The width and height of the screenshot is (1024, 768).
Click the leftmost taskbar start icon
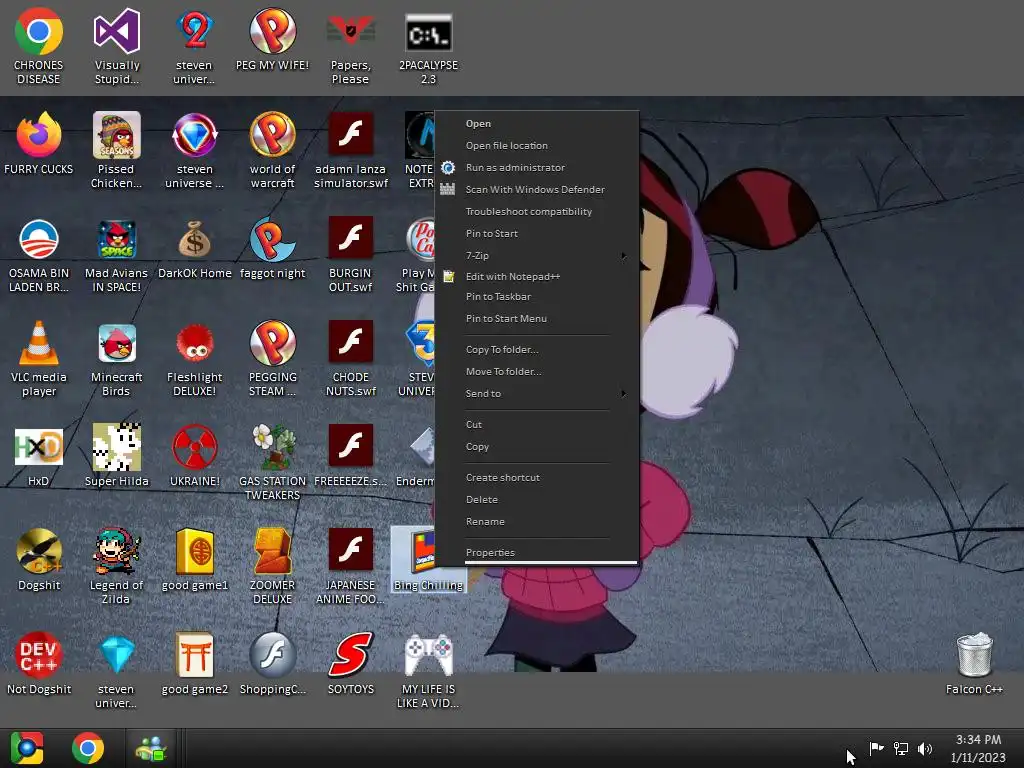coord(27,748)
